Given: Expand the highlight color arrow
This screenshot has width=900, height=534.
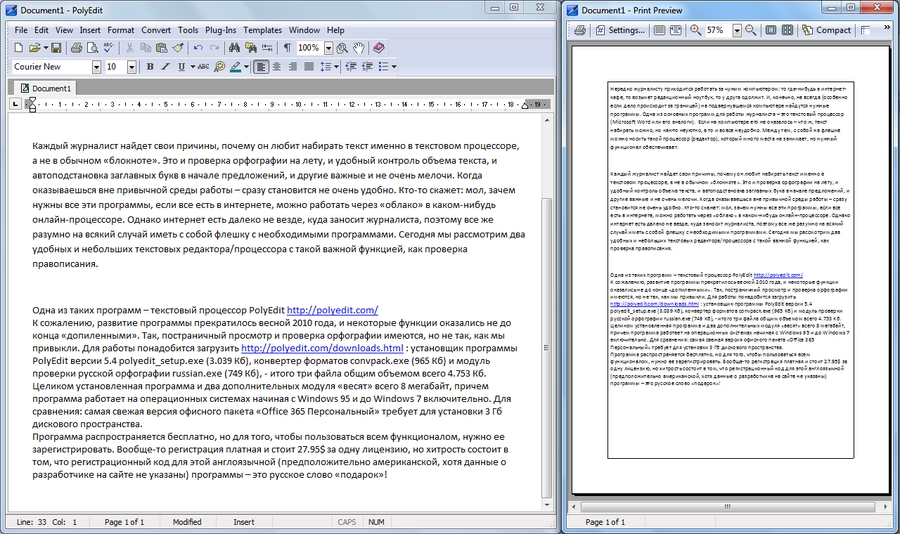Looking at the screenshot, I should point(246,67).
